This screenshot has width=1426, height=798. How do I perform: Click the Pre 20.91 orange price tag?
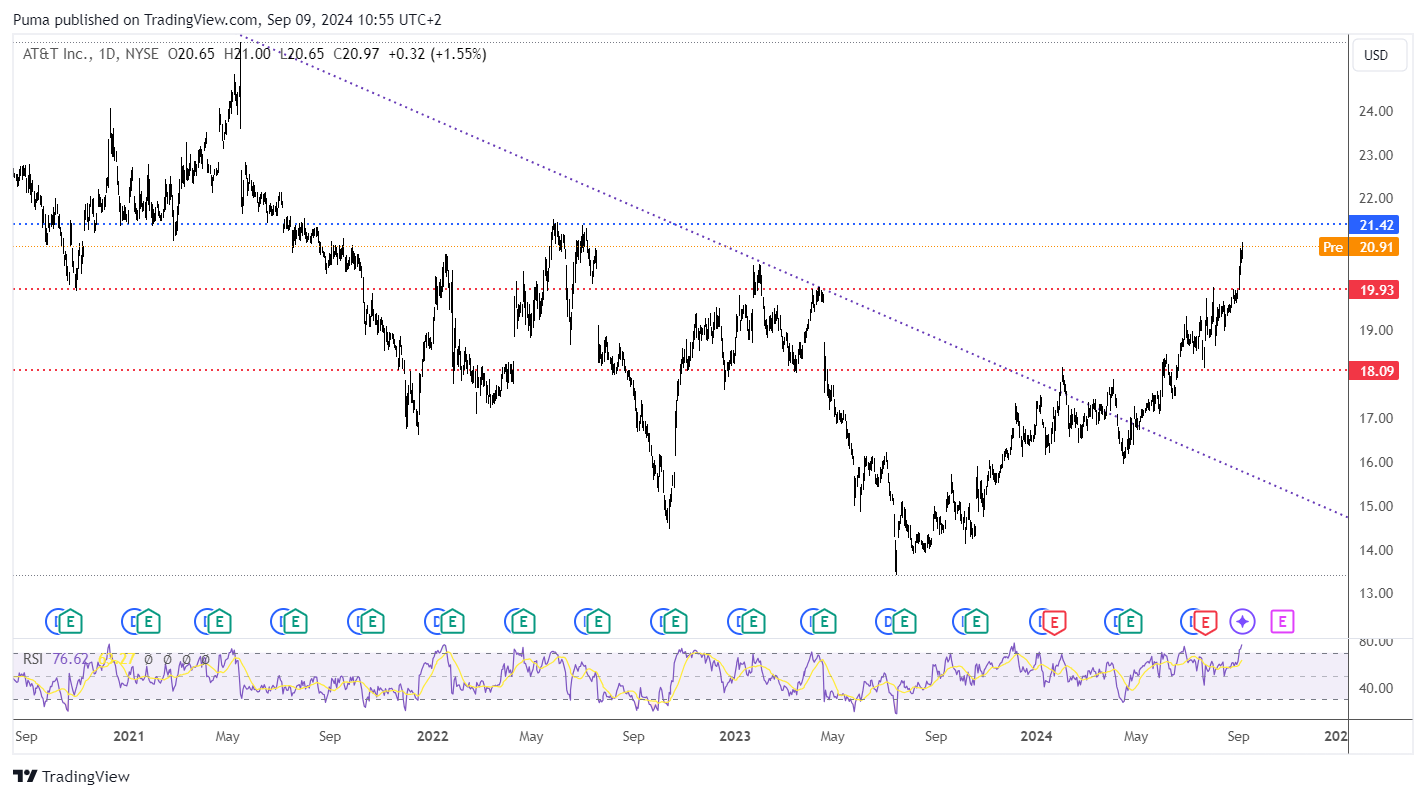tap(1358, 247)
